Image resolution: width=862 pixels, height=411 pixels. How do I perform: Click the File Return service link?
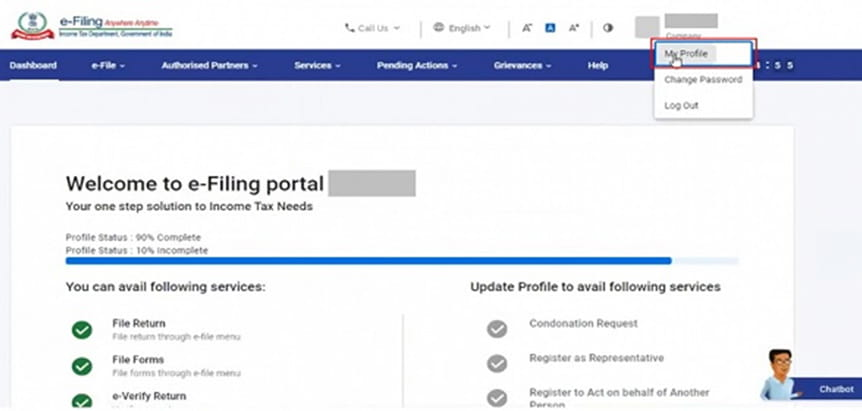[139, 324]
